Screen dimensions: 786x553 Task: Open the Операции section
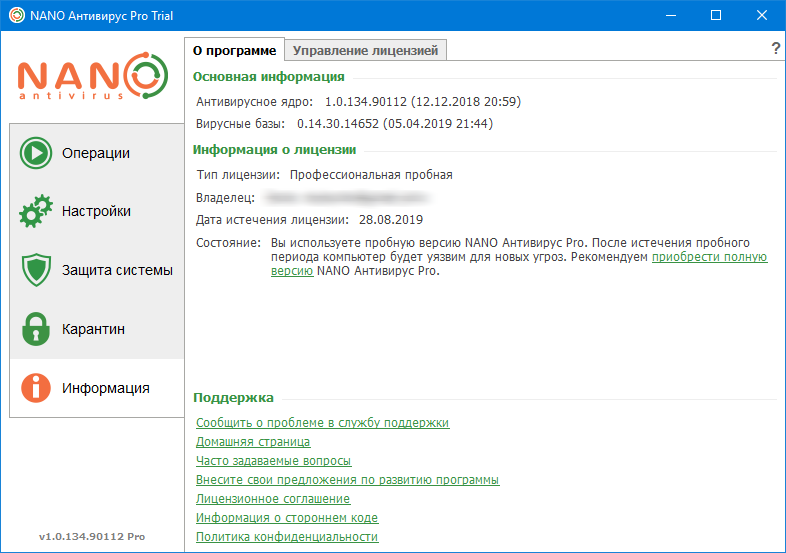point(96,153)
